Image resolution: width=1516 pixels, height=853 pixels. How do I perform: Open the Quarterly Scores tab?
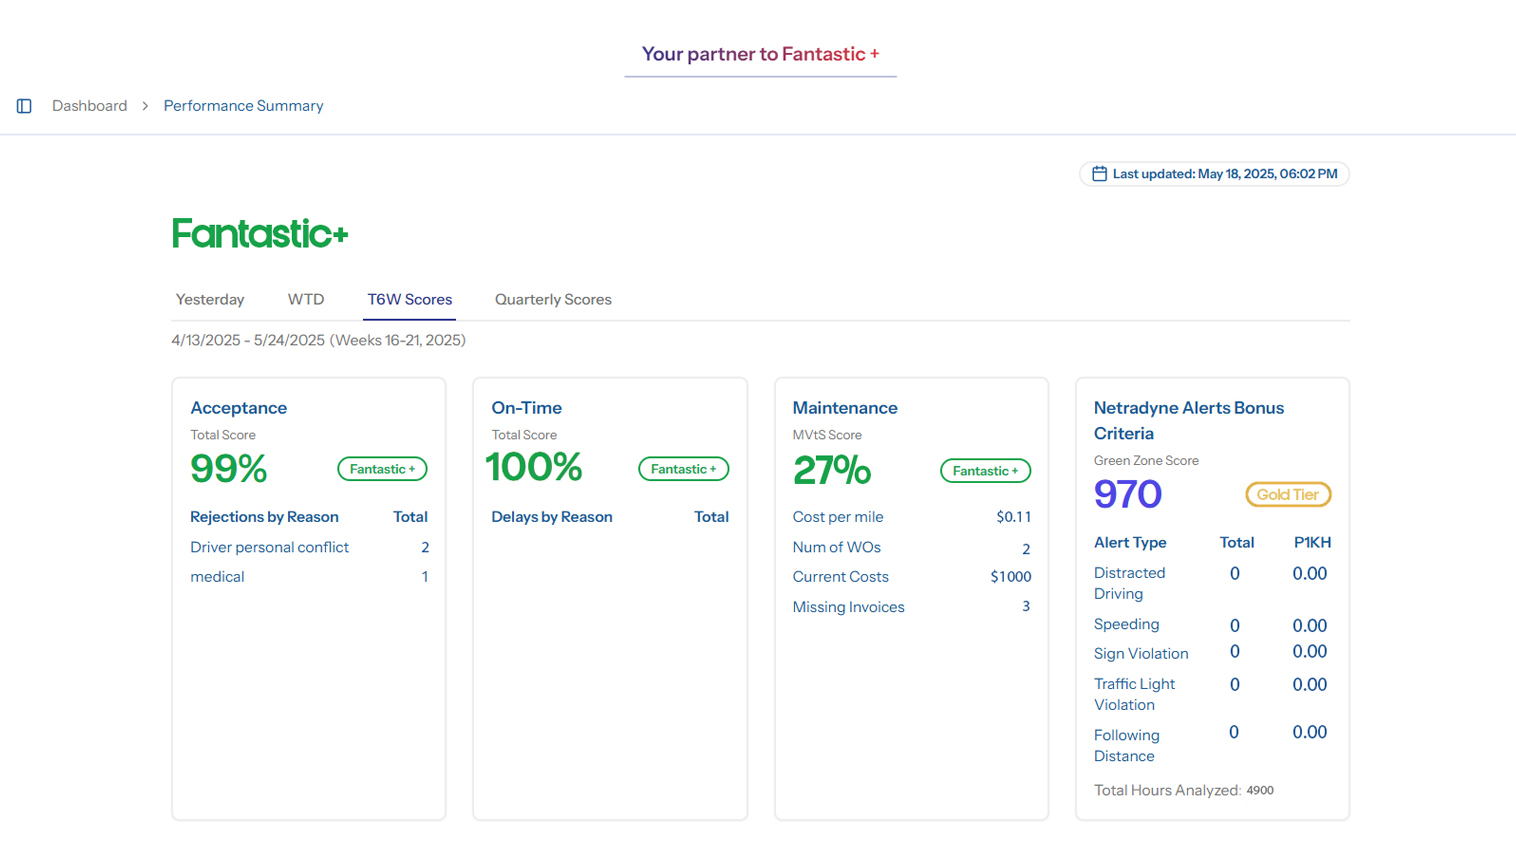click(x=553, y=300)
